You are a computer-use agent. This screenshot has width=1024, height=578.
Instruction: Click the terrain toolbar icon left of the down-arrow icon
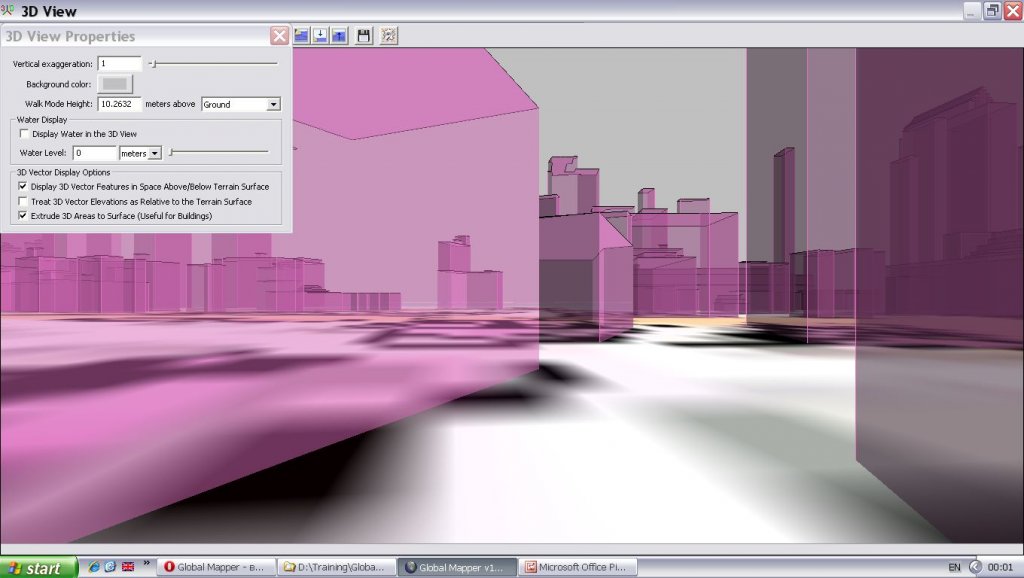click(301, 36)
